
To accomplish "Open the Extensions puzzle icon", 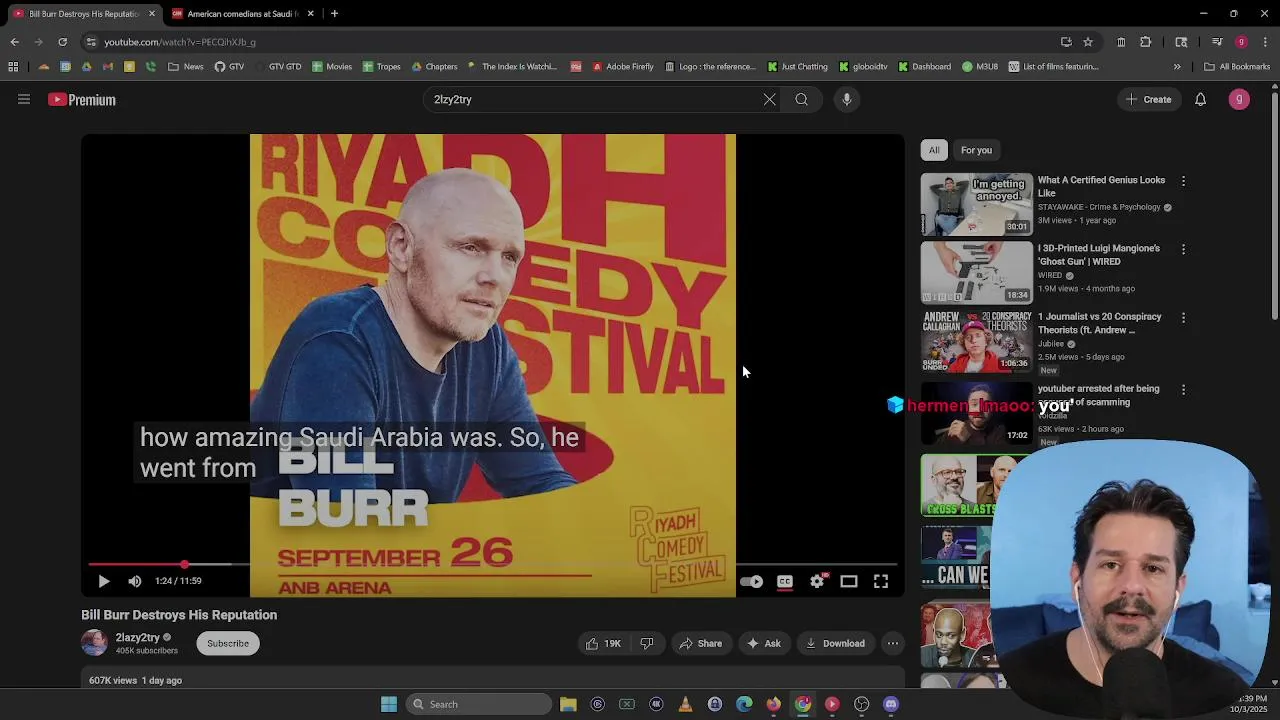I will click(1146, 42).
